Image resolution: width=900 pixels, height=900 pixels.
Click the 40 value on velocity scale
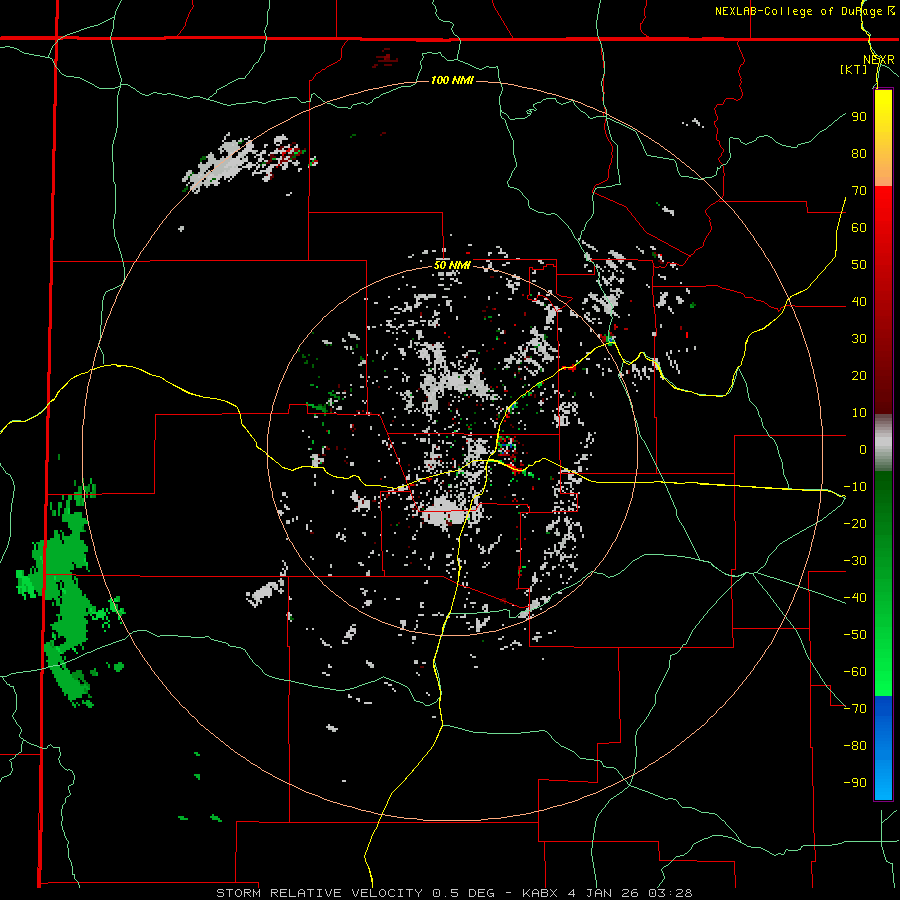859,301
